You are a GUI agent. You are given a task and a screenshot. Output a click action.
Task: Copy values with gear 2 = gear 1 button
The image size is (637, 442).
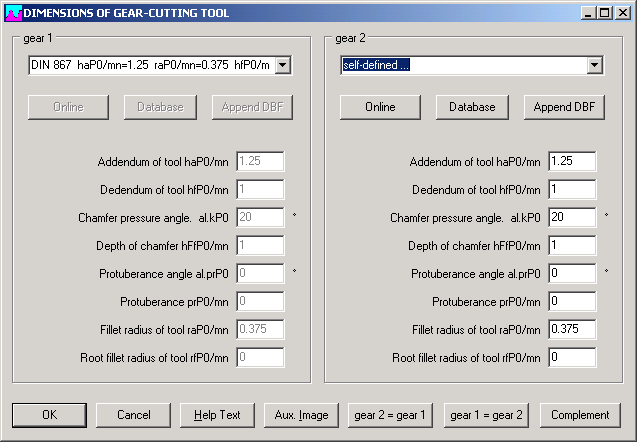390,415
